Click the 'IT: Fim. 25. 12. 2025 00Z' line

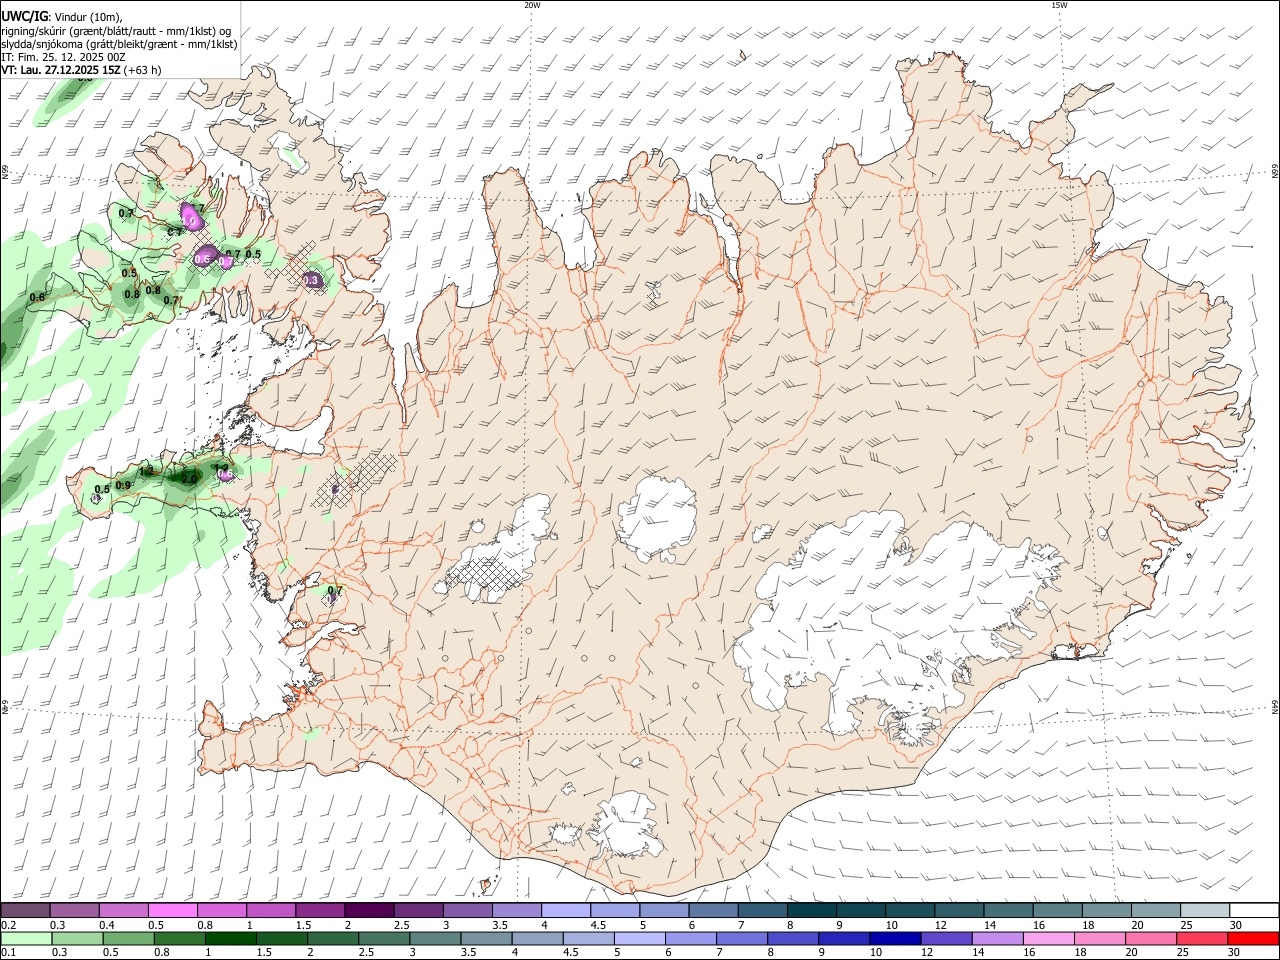(x=63, y=57)
